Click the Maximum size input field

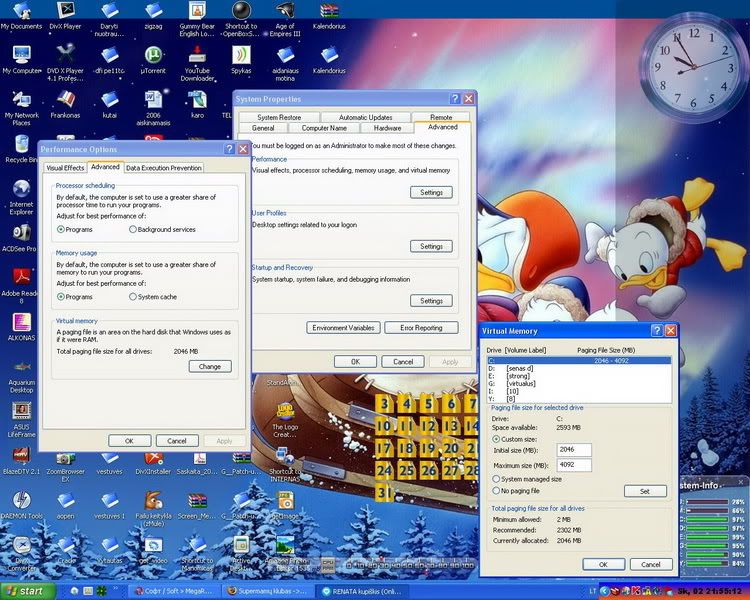[x=574, y=465]
